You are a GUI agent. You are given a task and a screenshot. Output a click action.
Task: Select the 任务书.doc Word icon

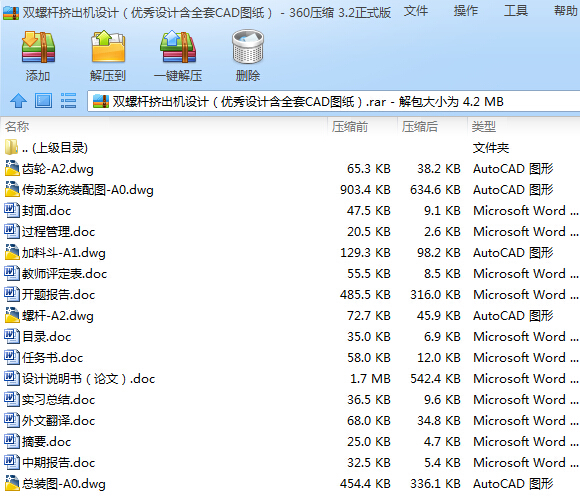(12, 357)
